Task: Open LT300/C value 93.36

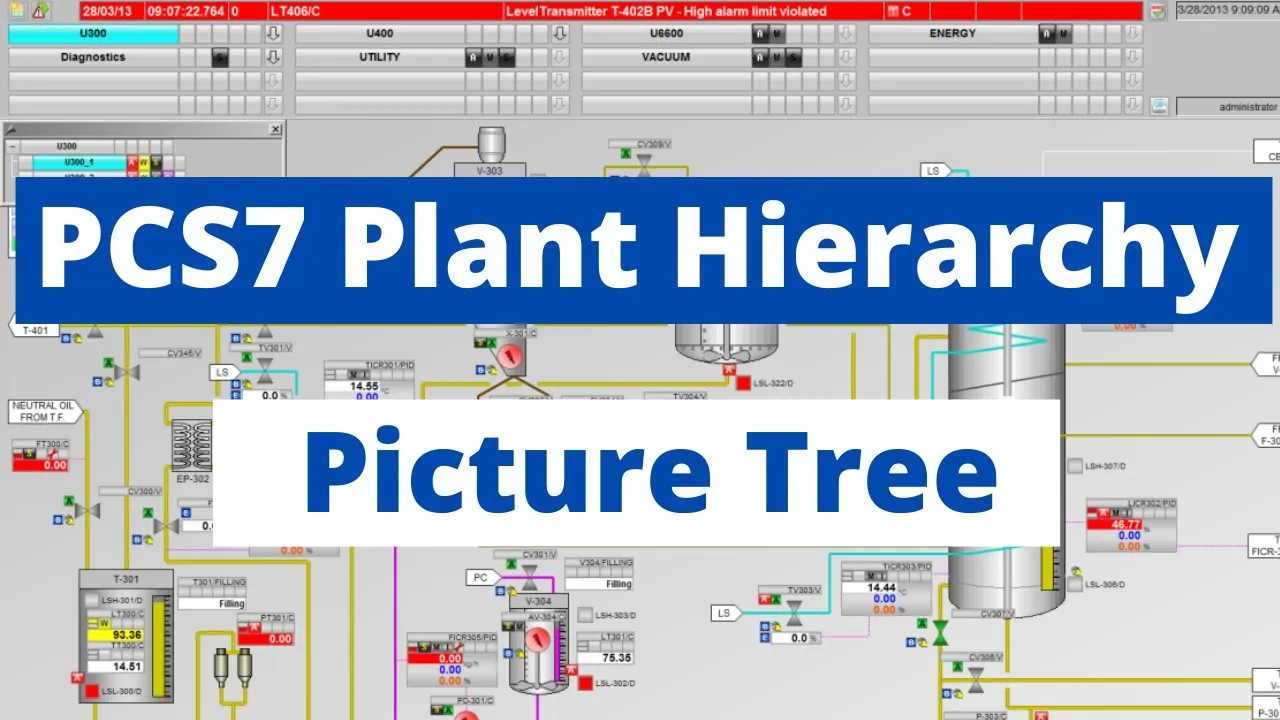Action: [x=114, y=635]
